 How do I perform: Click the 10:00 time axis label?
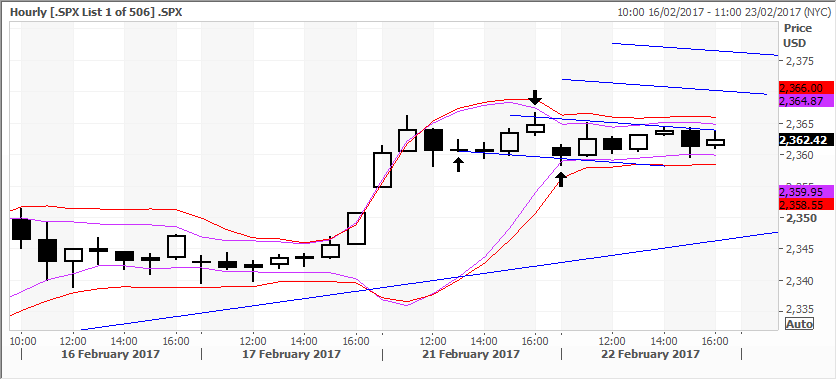tap(22, 340)
